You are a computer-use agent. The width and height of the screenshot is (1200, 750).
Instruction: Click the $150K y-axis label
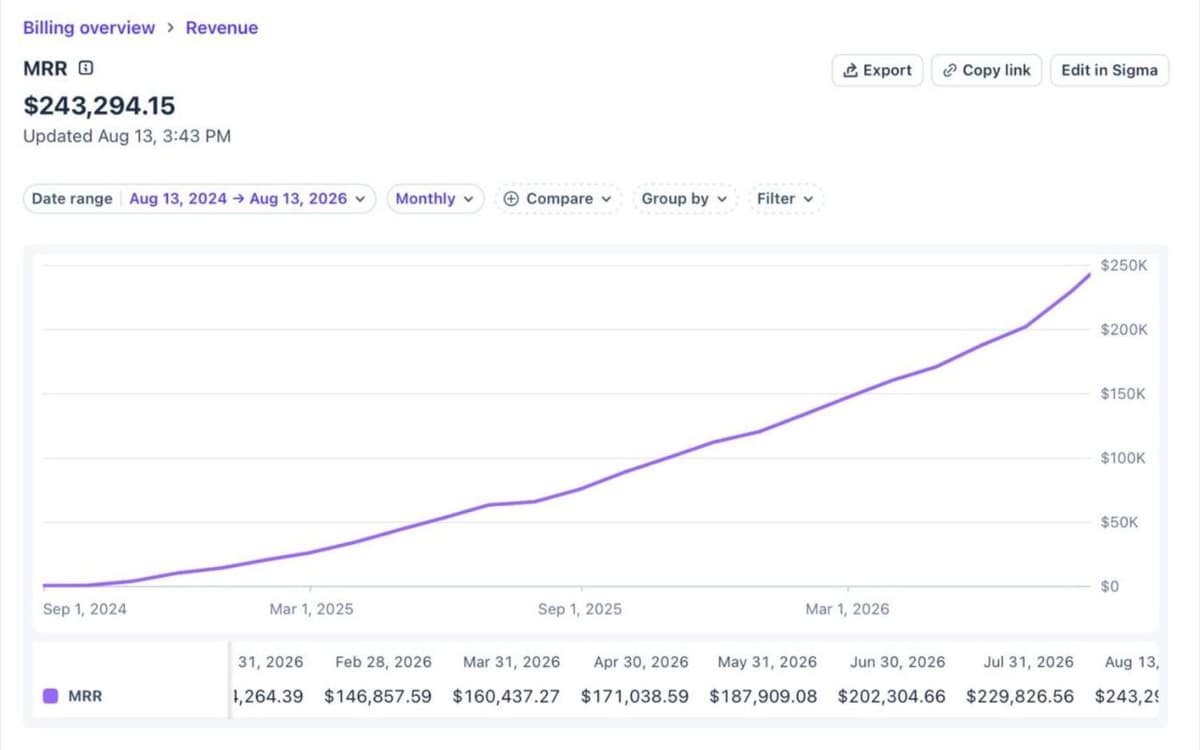pos(1123,394)
